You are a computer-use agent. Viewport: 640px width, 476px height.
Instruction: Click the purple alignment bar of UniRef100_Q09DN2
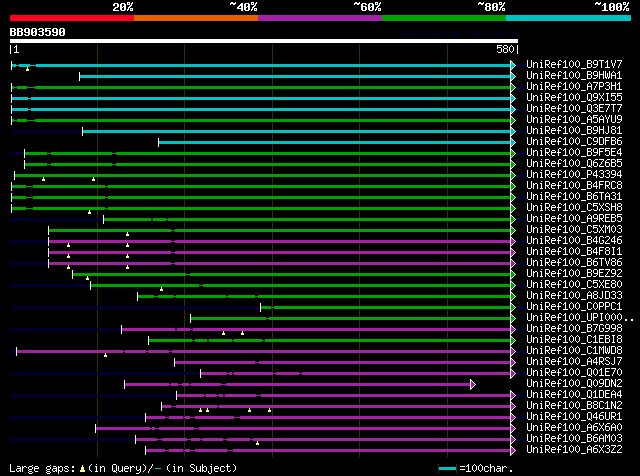click(298, 385)
